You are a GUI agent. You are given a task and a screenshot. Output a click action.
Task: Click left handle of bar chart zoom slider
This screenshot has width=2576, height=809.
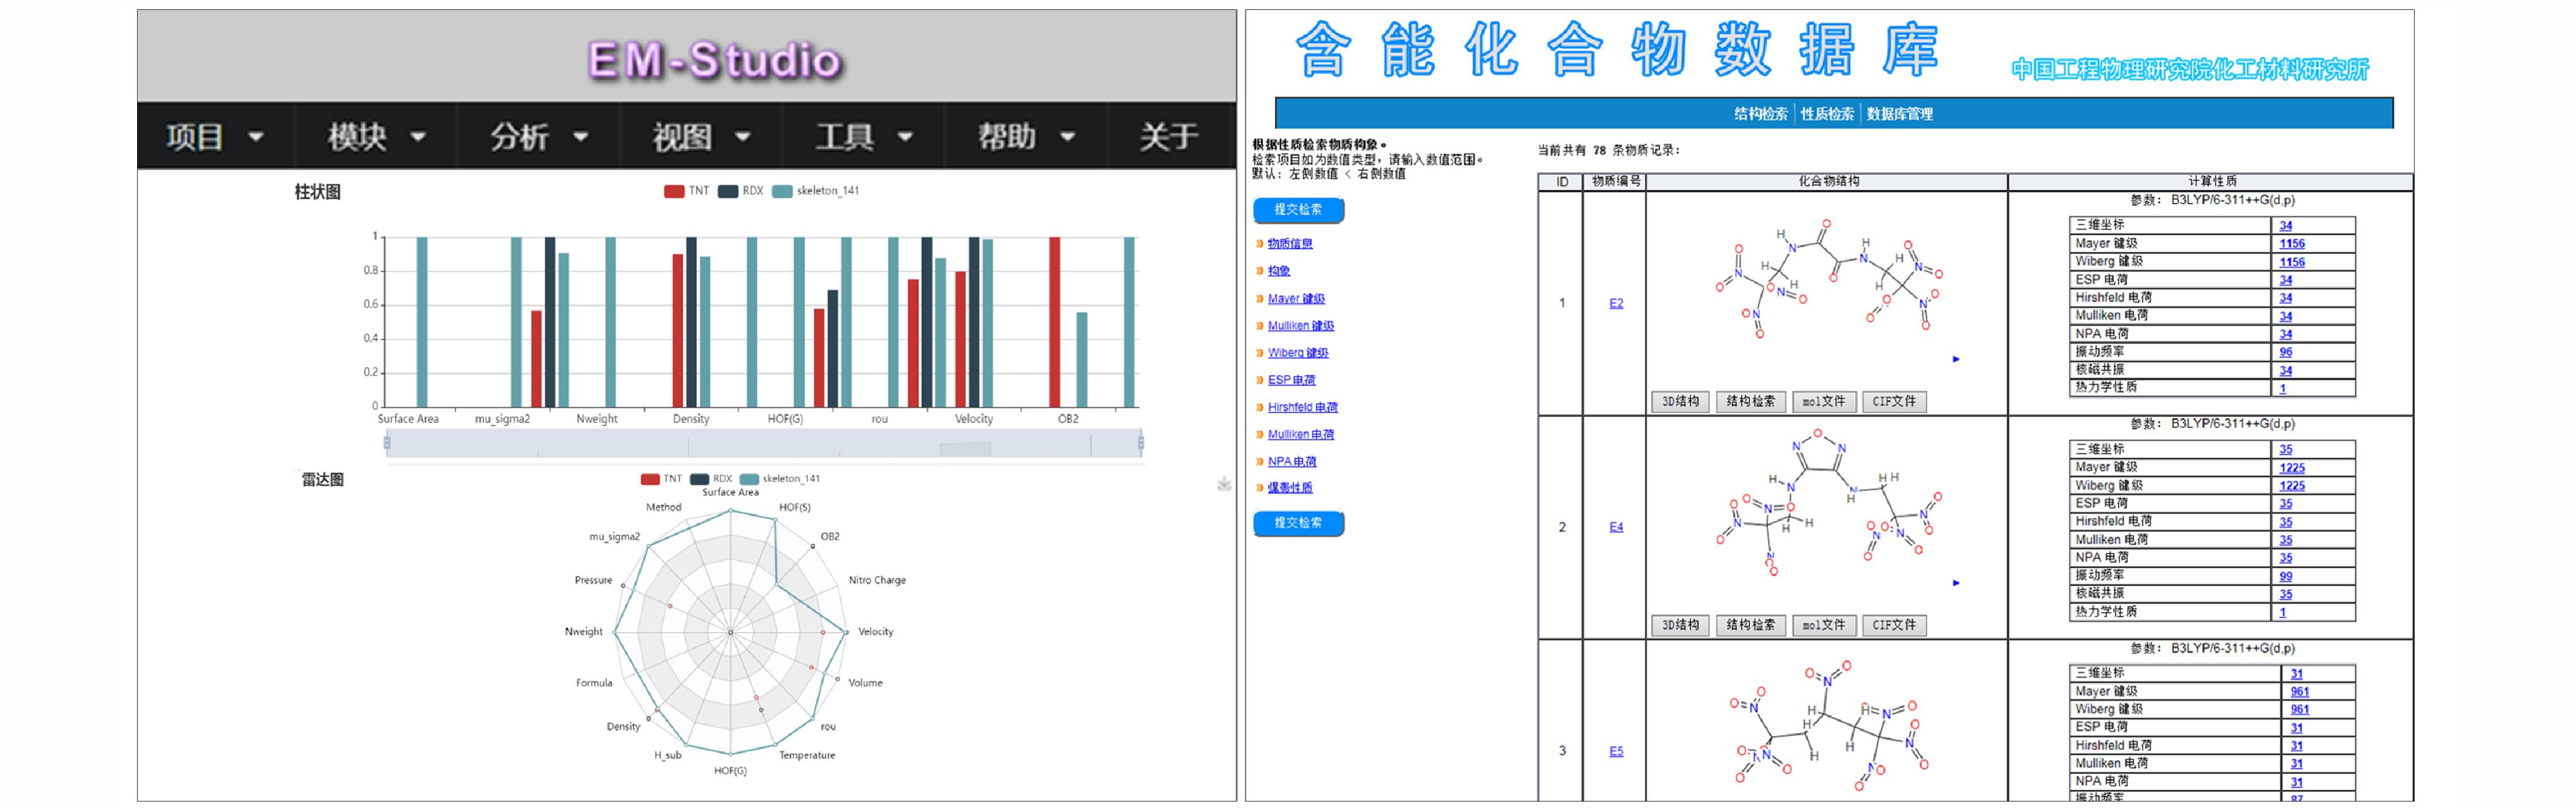(x=386, y=442)
